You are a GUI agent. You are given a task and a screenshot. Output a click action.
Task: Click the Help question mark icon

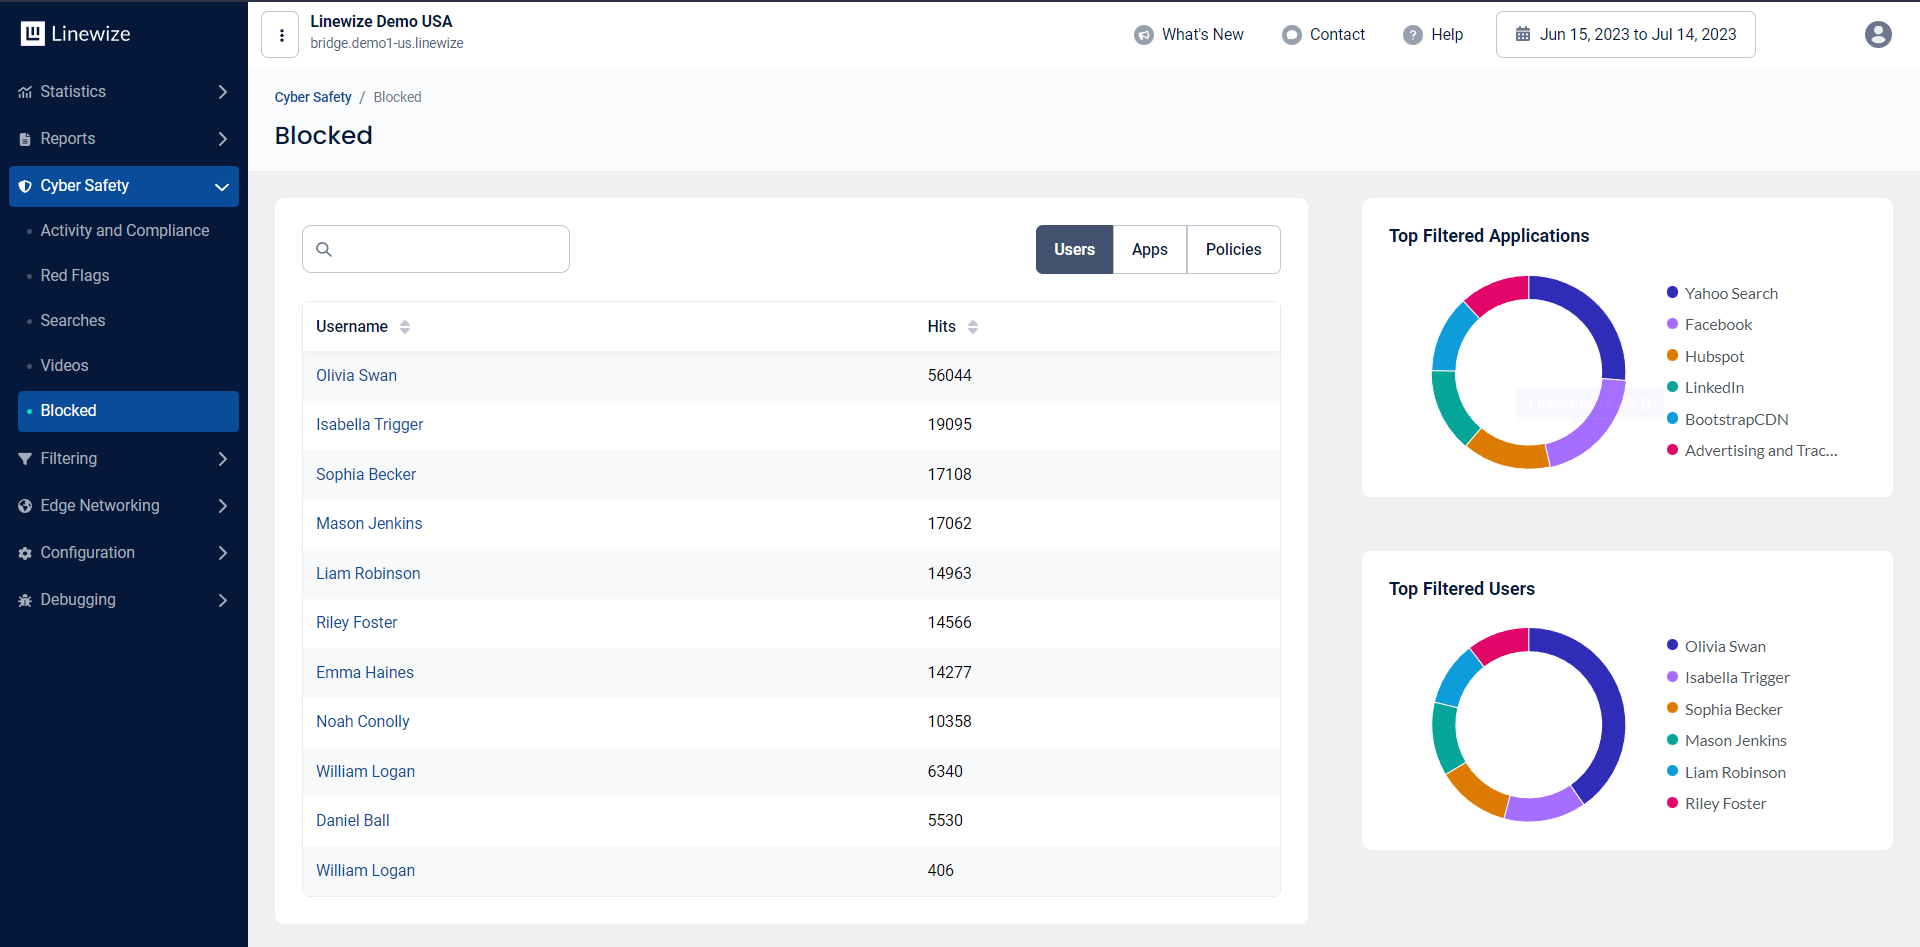point(1412,35)
